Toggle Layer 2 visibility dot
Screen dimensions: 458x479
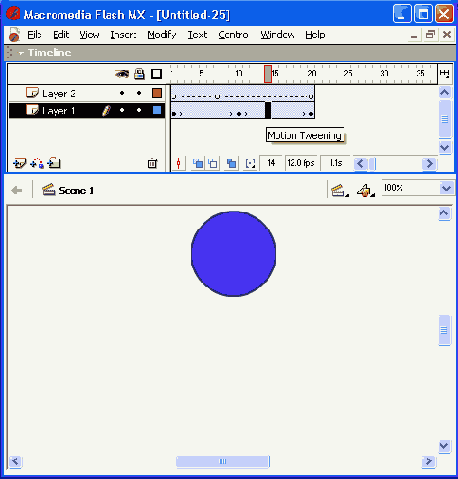[122, 93]
